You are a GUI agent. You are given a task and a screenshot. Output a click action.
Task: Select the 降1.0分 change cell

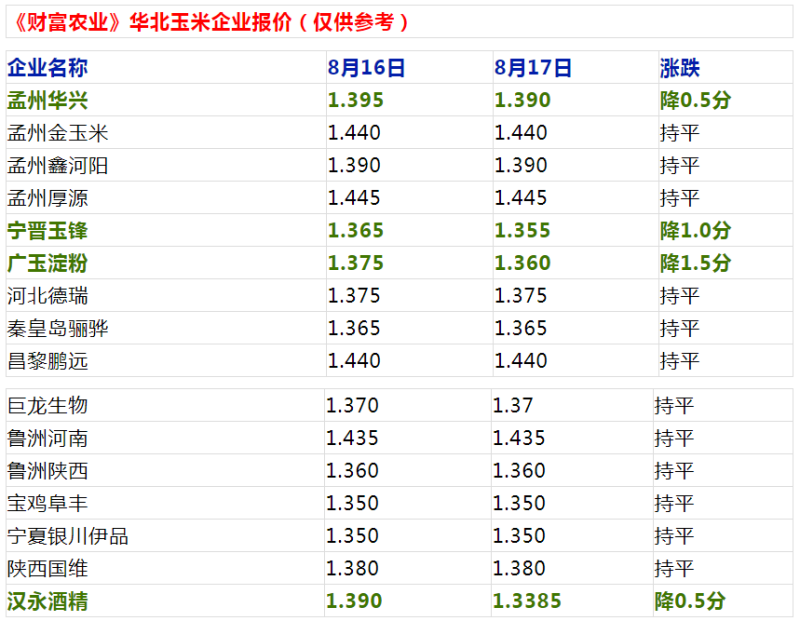tap(695, 231)
